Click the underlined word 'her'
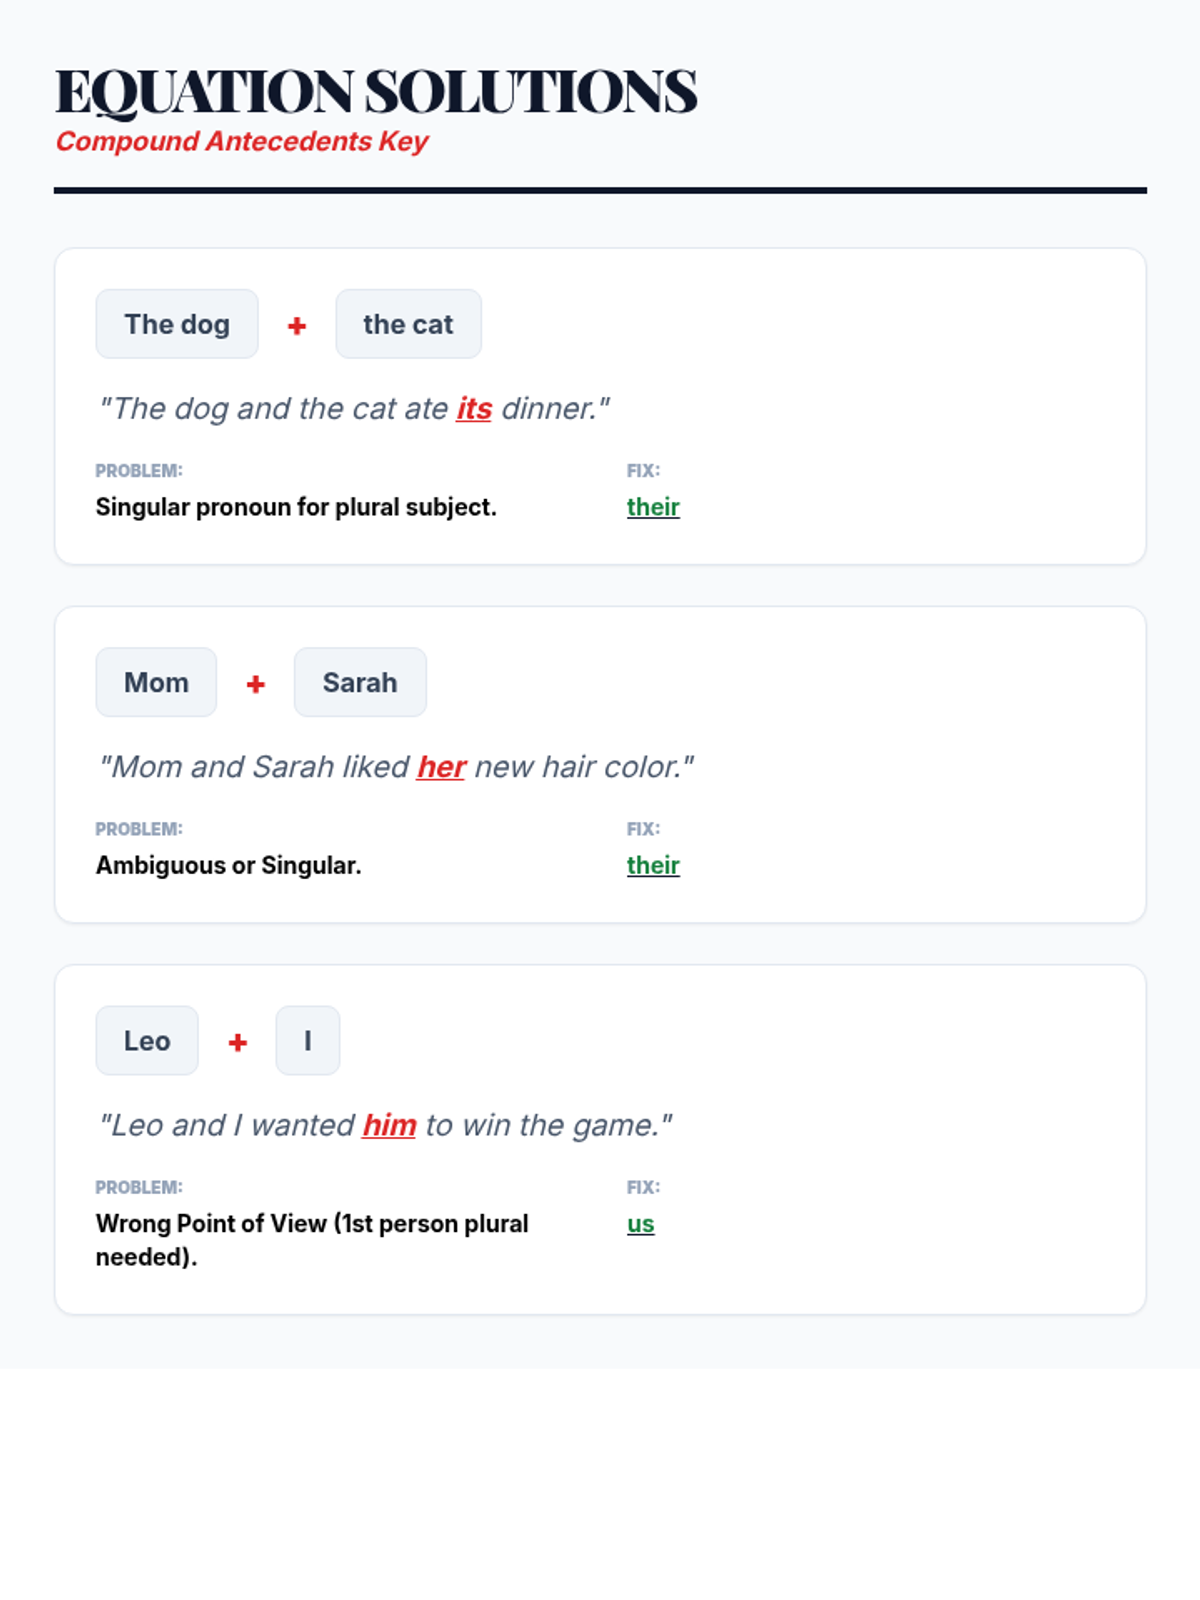Screen dimensions: 1200x1600 [x=441, y=766]
